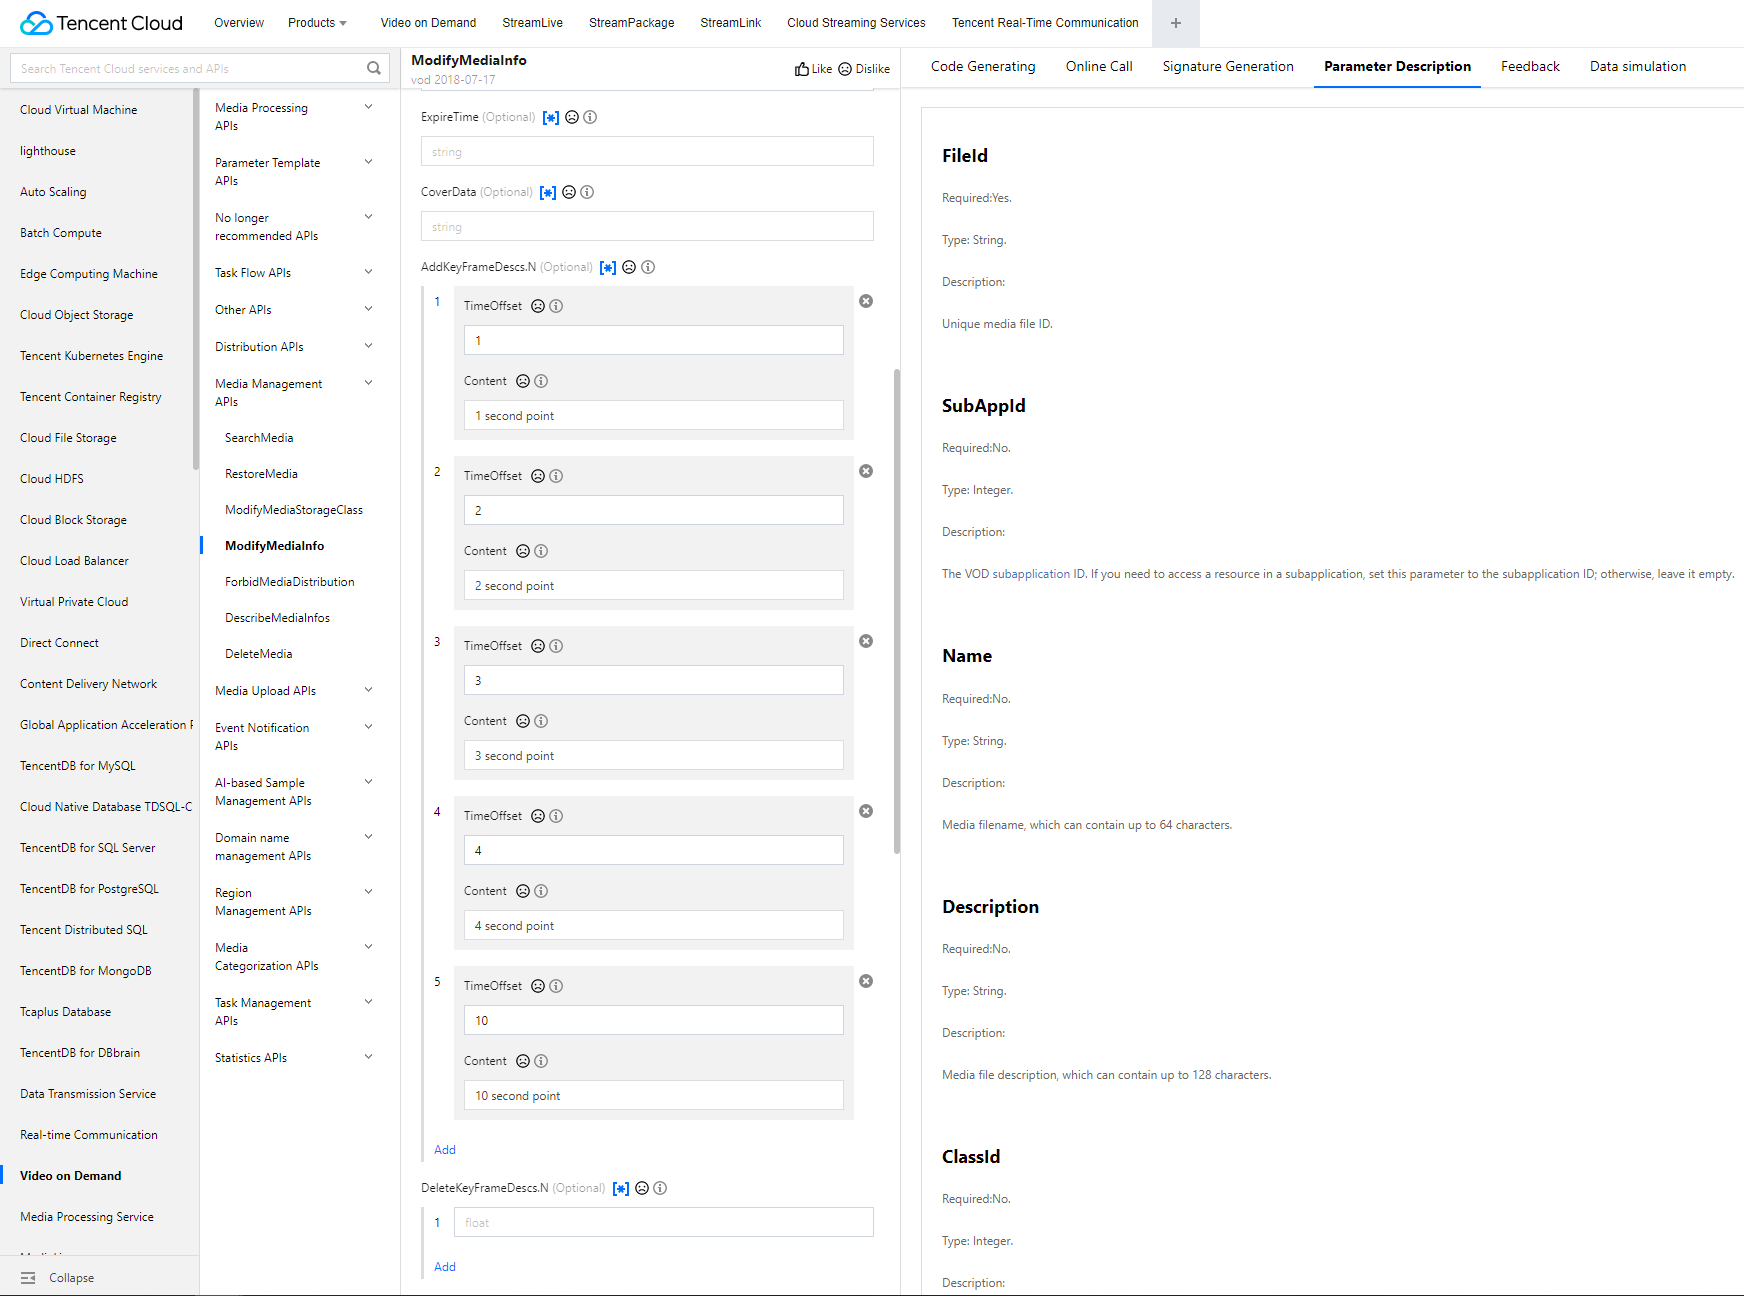The image size is (1744, 1296).
Task: Click the Dislike face icon
Action: [845, 69]
